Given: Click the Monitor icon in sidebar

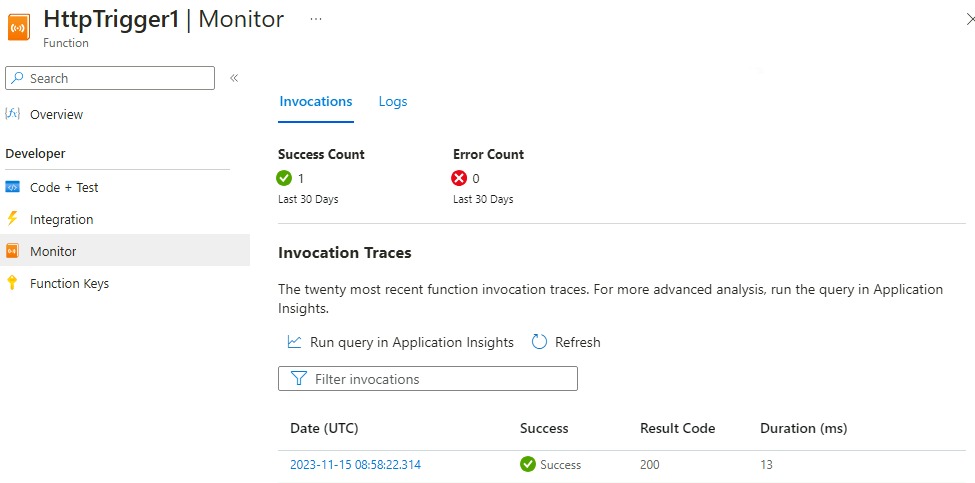Looking at the screenshot, I should click(13, 251).
